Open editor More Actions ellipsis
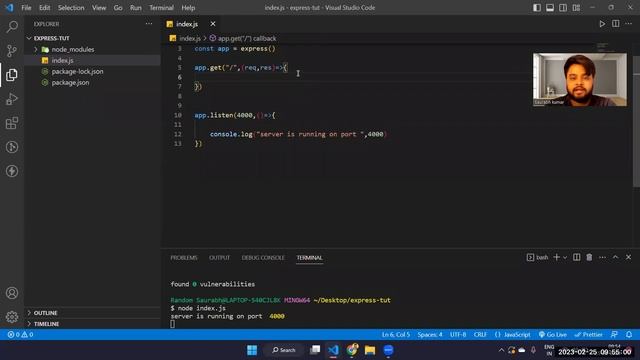 click(x=629, y=24)
